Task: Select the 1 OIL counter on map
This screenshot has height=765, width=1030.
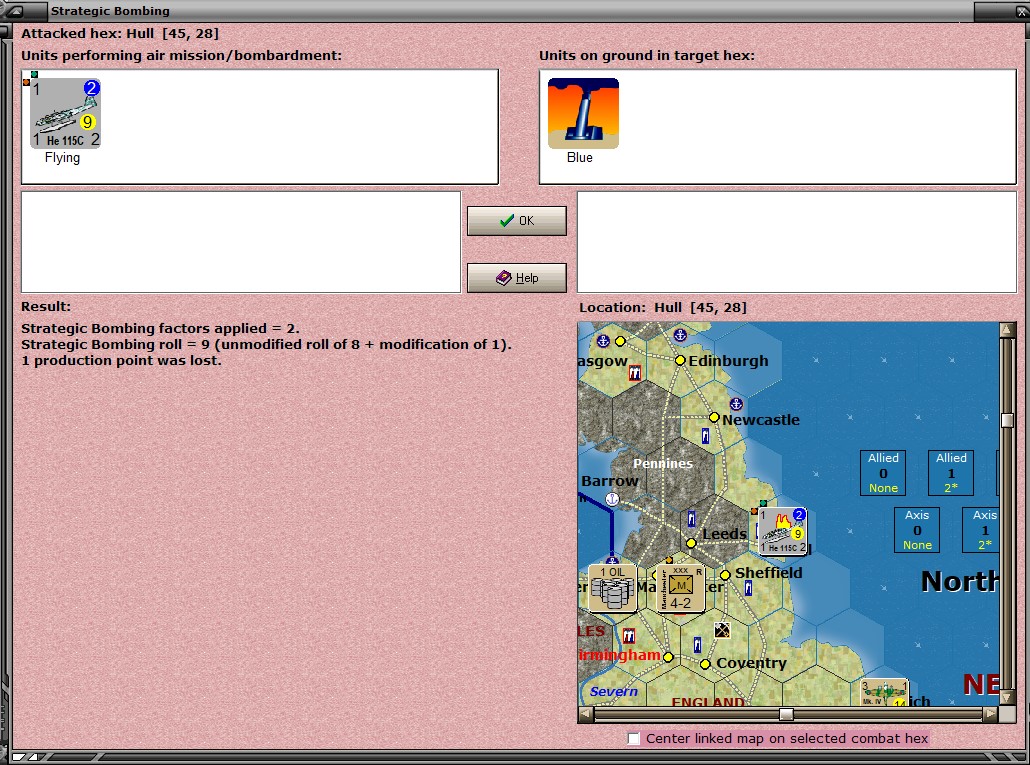Action: [612, 588]
